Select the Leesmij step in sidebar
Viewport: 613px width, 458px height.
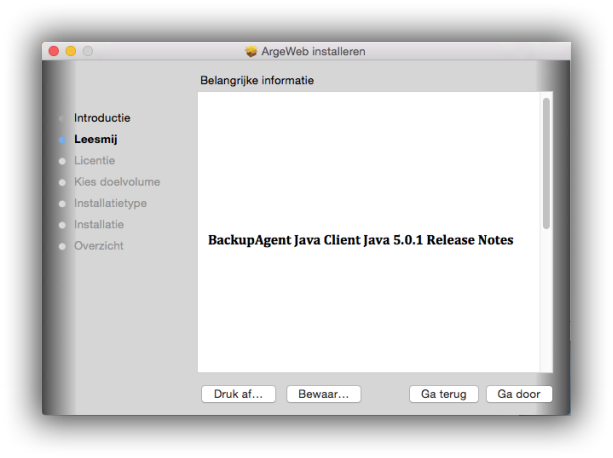[96, 140]
